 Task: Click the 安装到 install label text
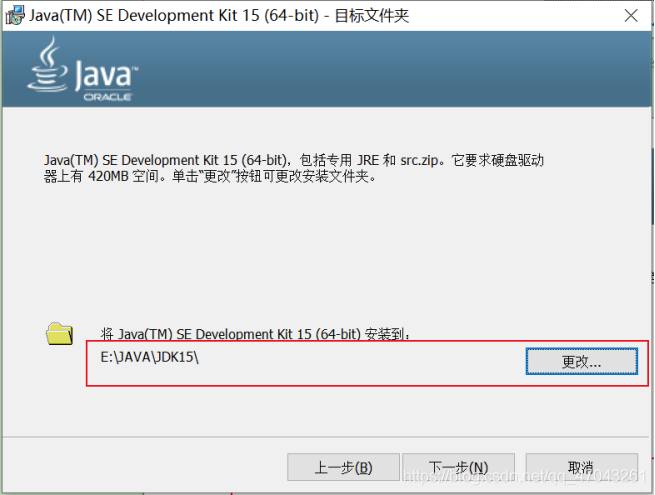point(255,334)
